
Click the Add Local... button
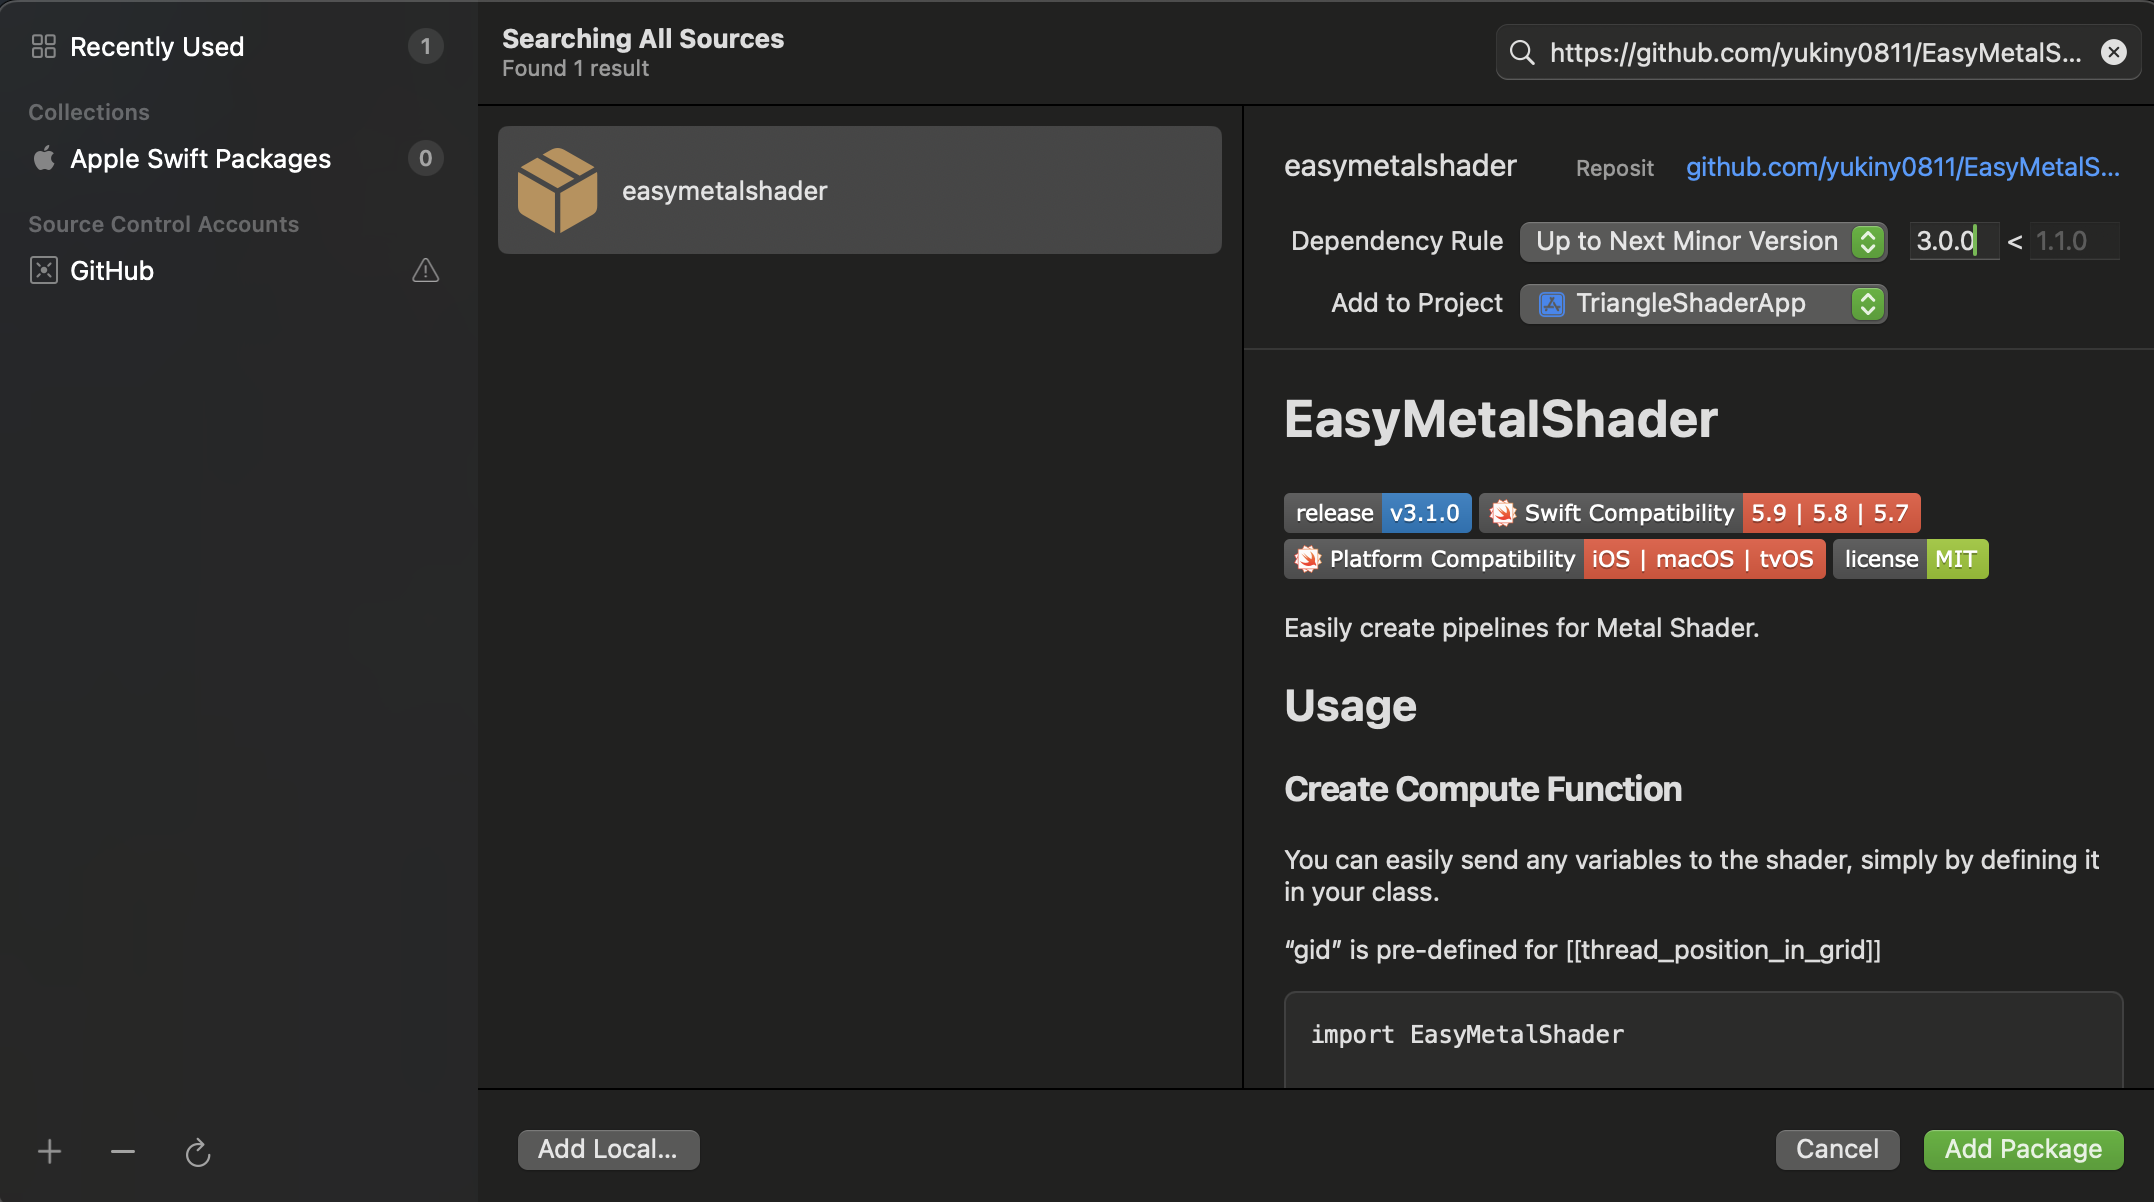[608, 1149]
